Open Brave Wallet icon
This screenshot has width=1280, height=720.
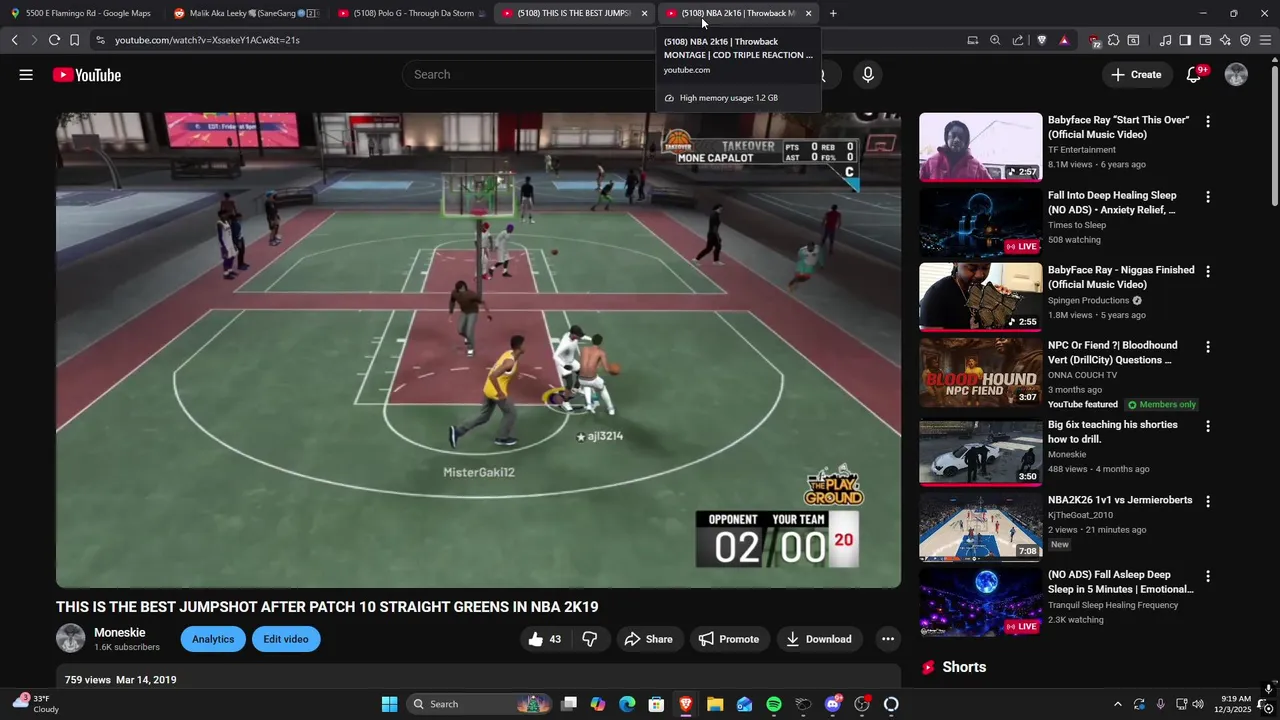point(1205,40)
